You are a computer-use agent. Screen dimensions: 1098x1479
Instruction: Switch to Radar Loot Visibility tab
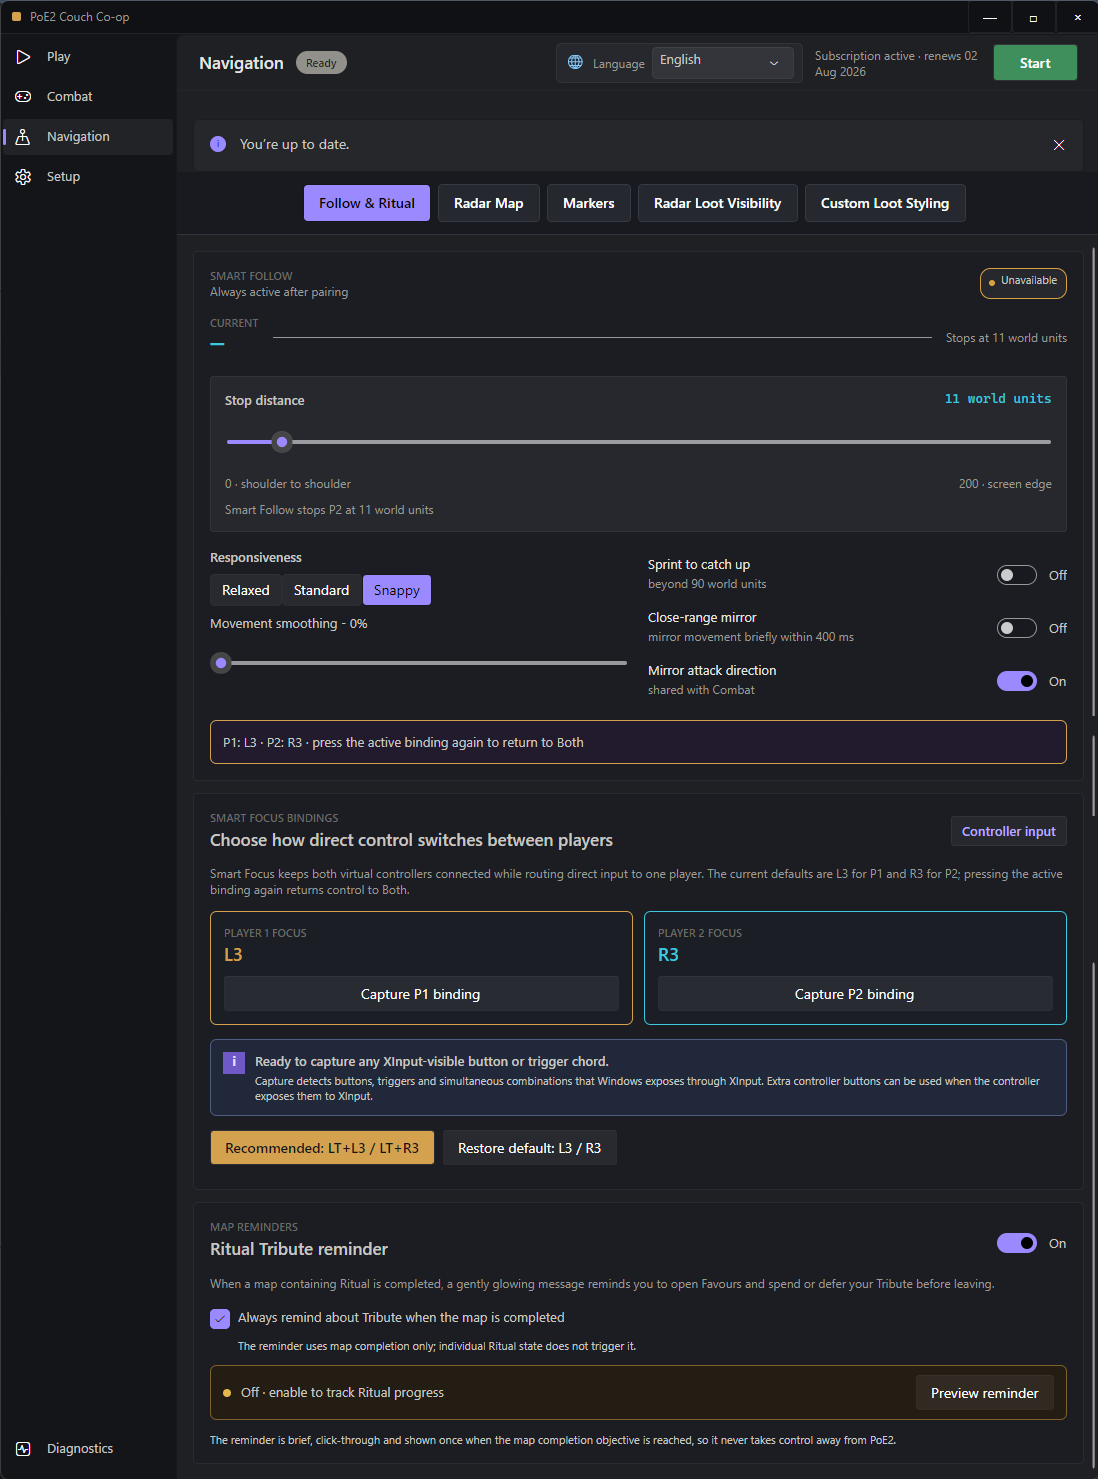pos(718,203)
